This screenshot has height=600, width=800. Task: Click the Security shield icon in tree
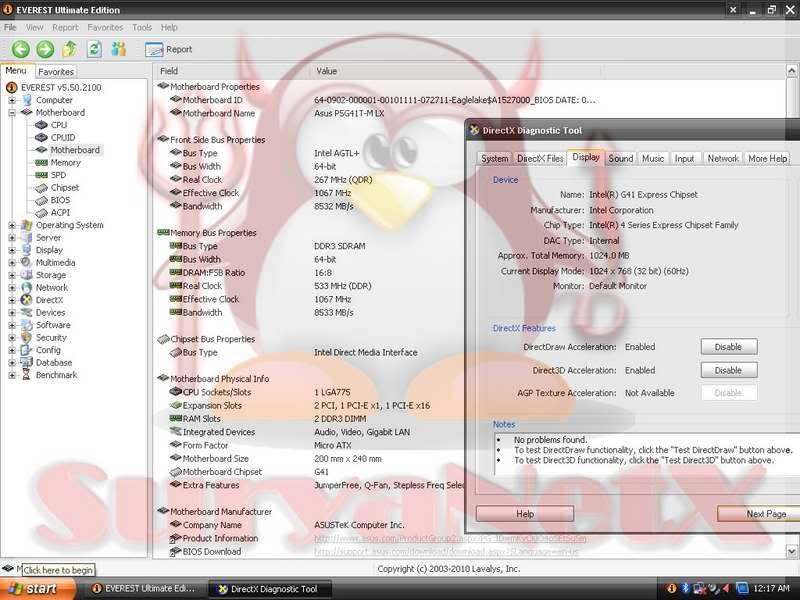(x=27, y=338)
